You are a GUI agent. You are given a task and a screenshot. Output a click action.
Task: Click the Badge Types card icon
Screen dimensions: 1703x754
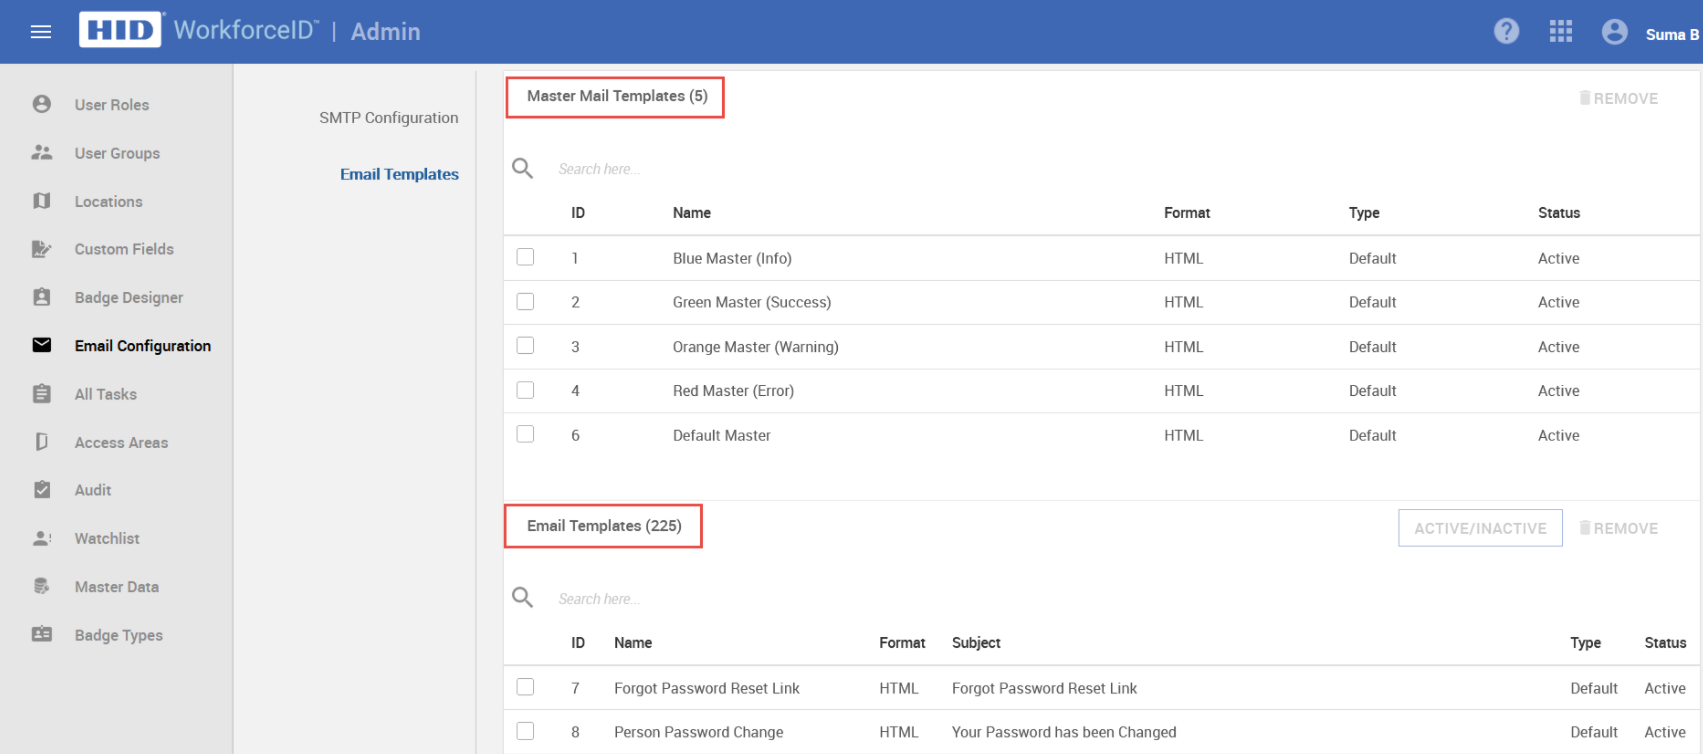point(42,634)
